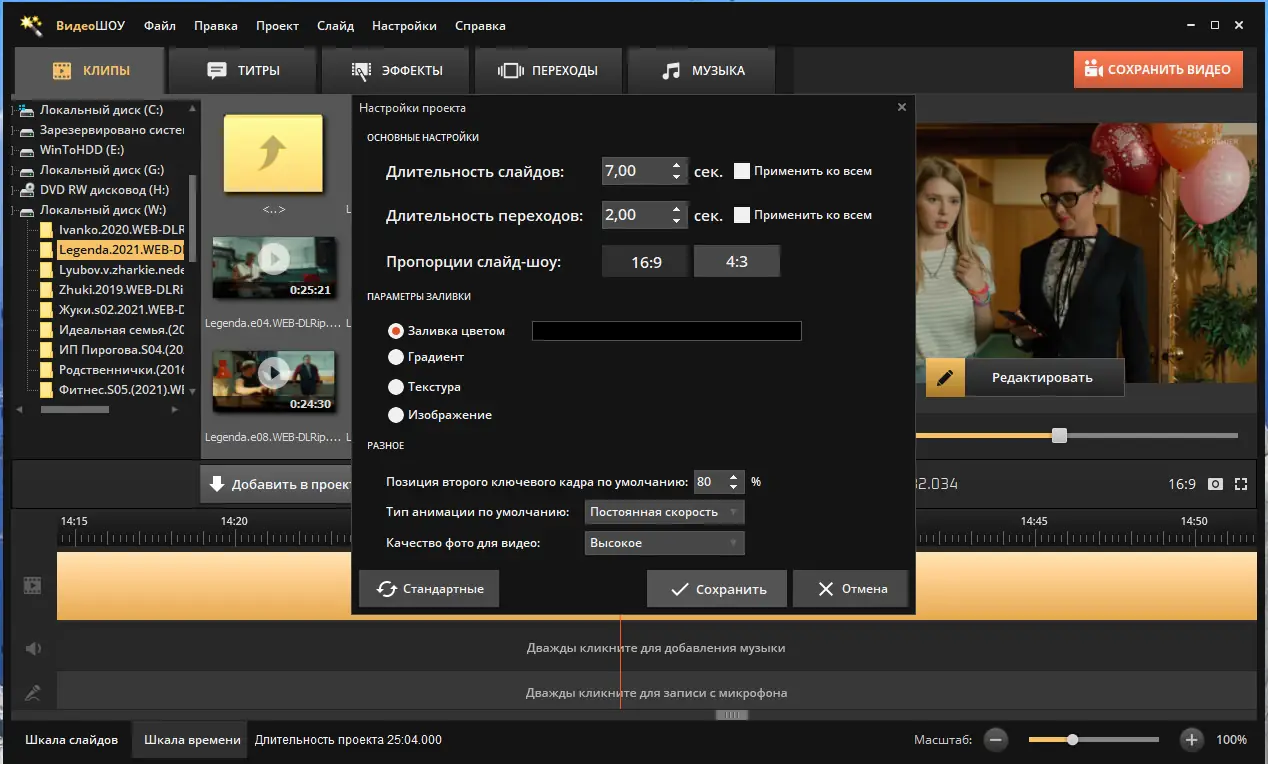Check Применить ко всем for slide duration

click(742, 171)
